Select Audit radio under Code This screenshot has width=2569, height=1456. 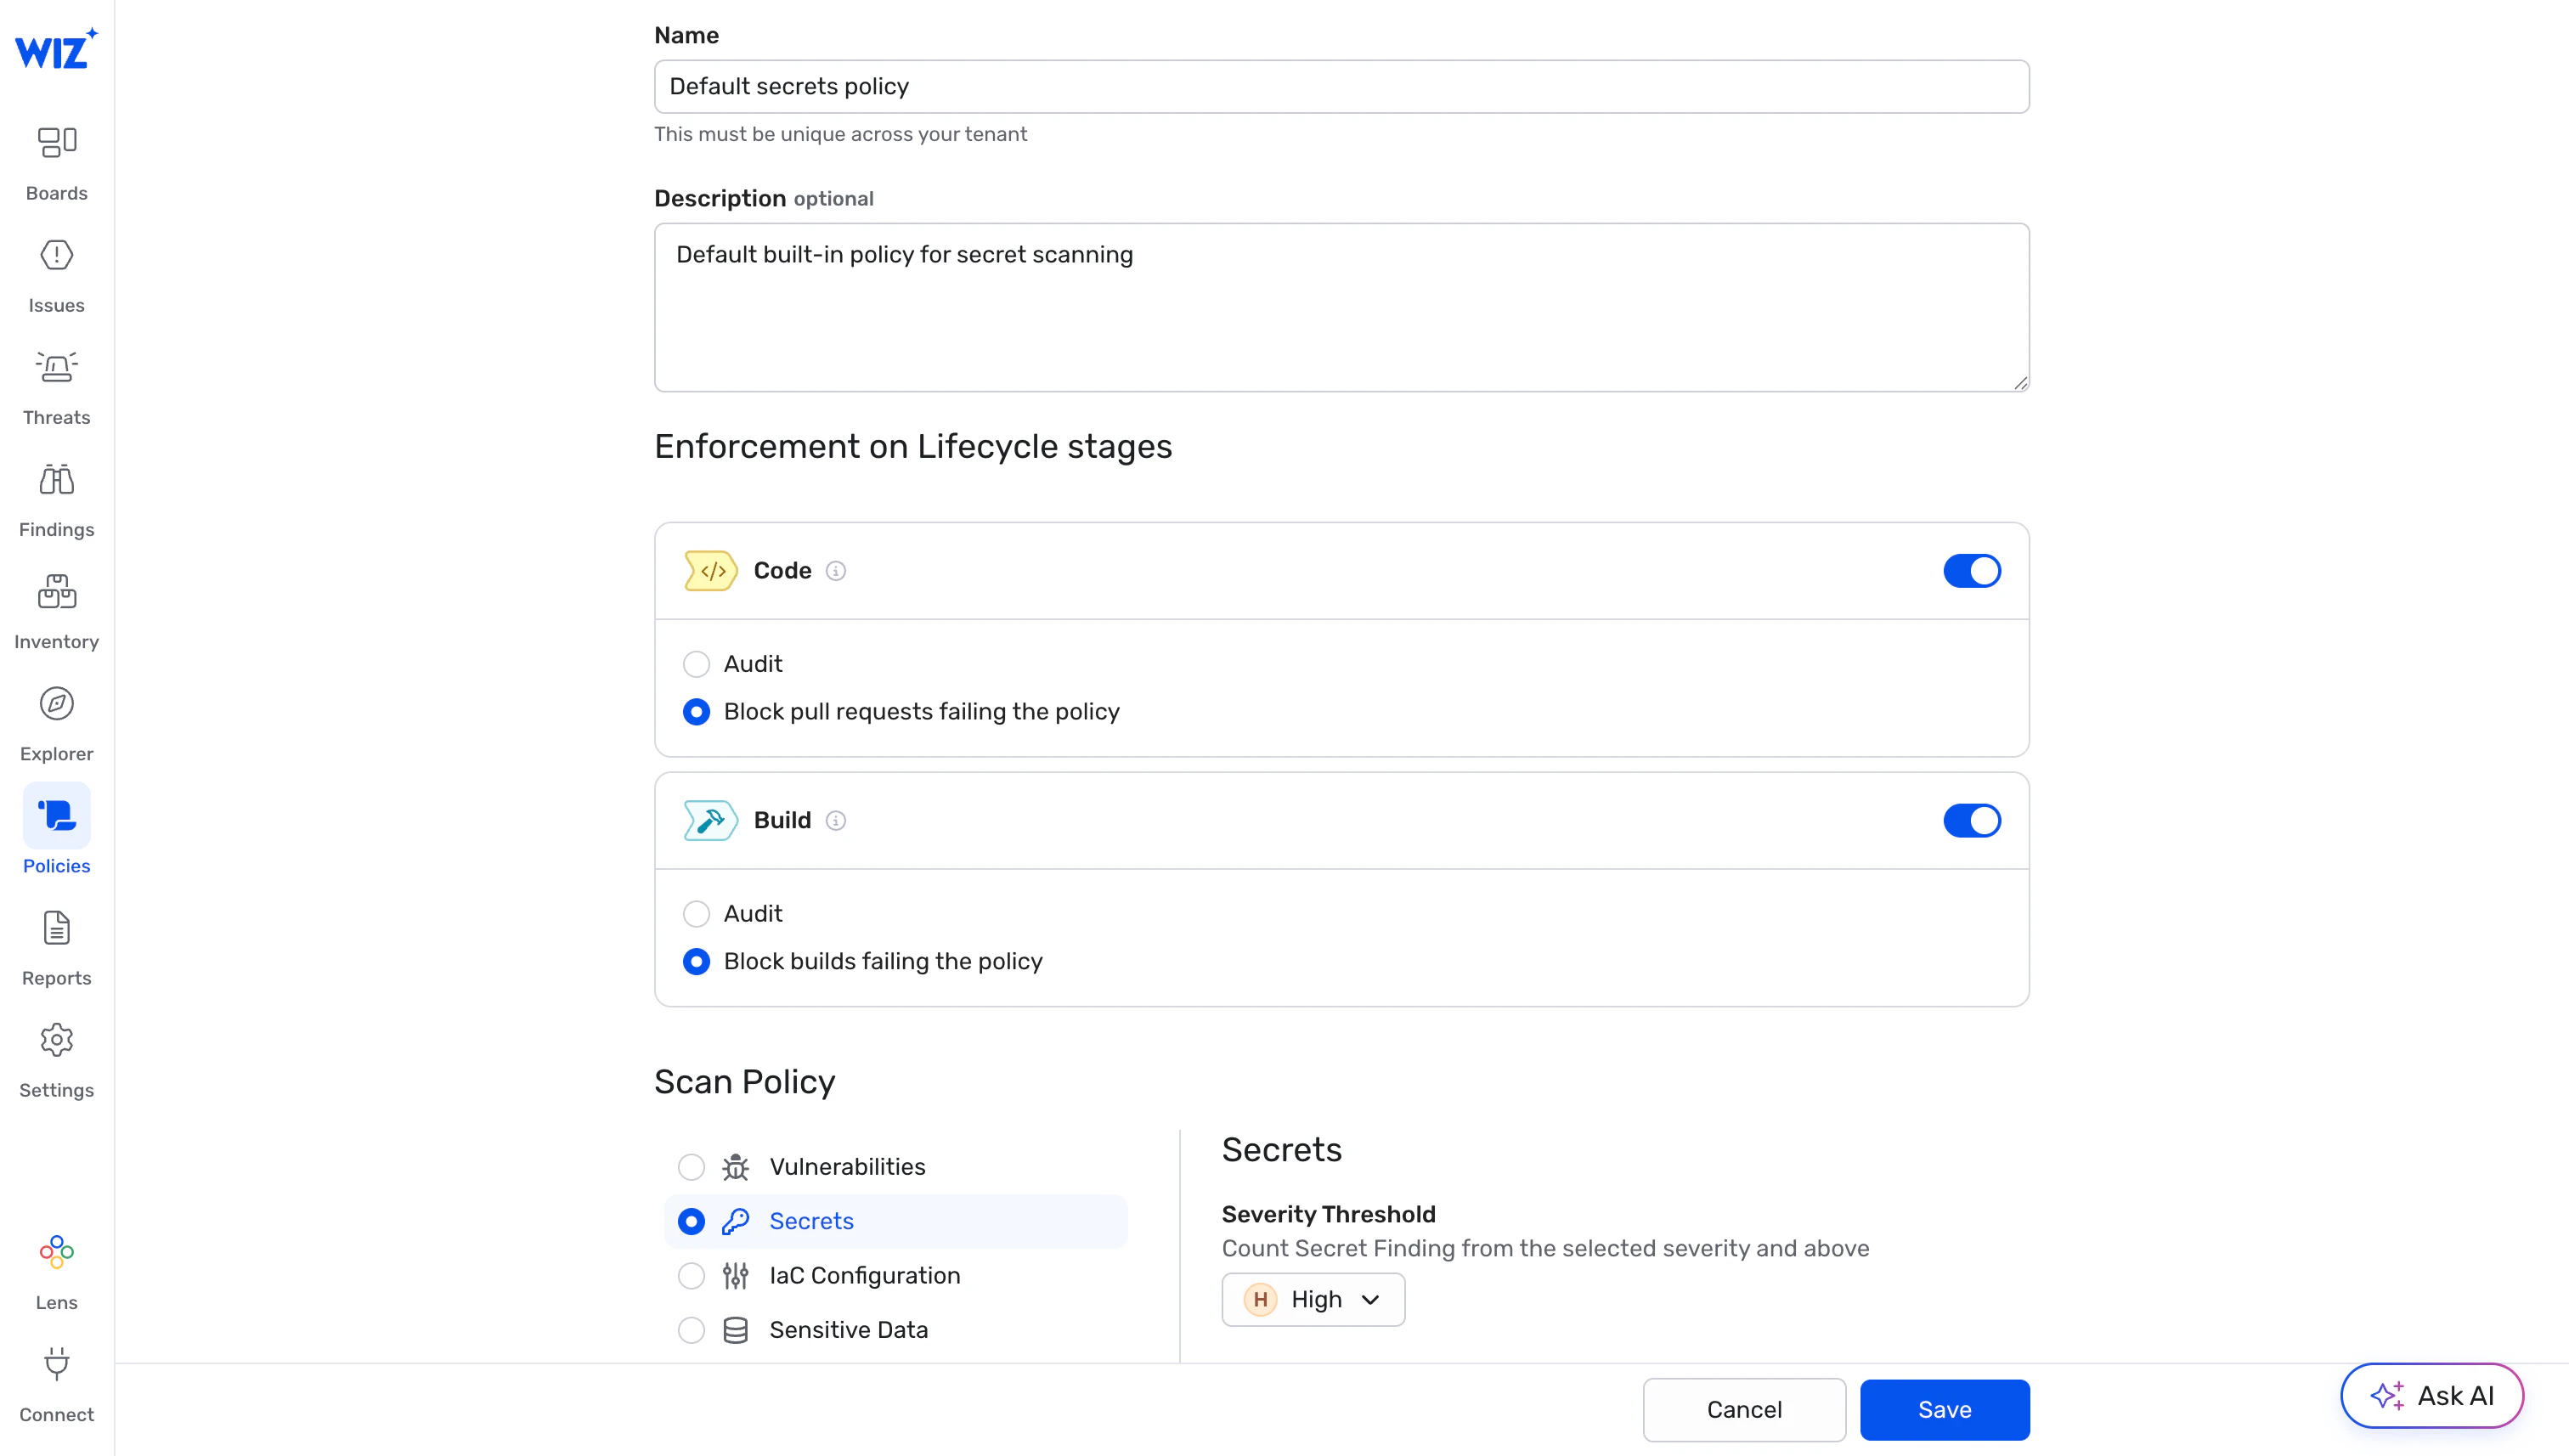click(696, 664)
